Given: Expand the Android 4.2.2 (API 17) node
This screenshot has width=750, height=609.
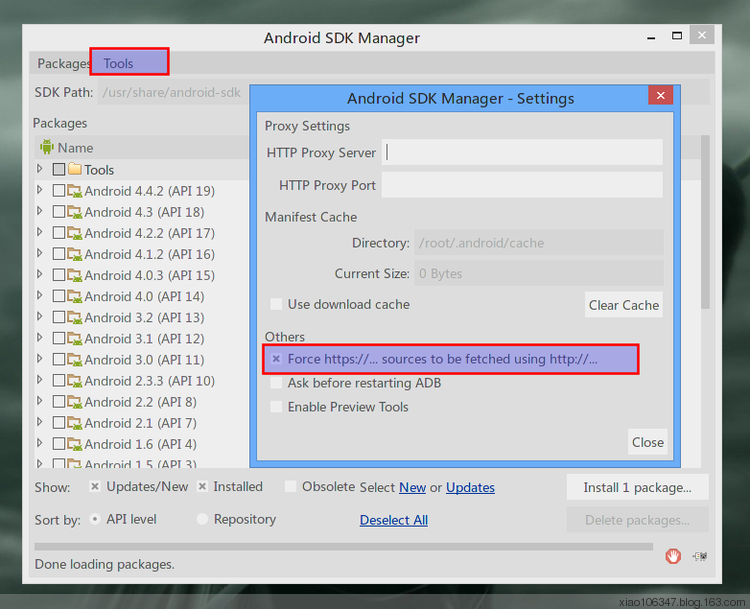Looking at the screenshot, I should (40, 232).
